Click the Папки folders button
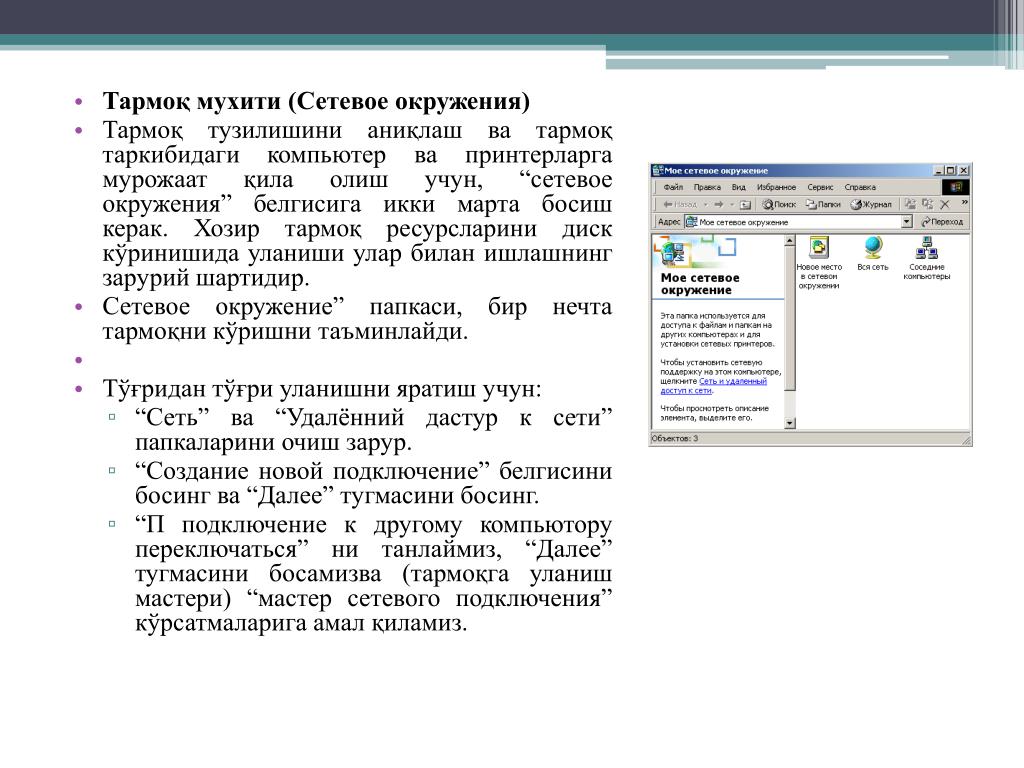 [x=823, y=204]
